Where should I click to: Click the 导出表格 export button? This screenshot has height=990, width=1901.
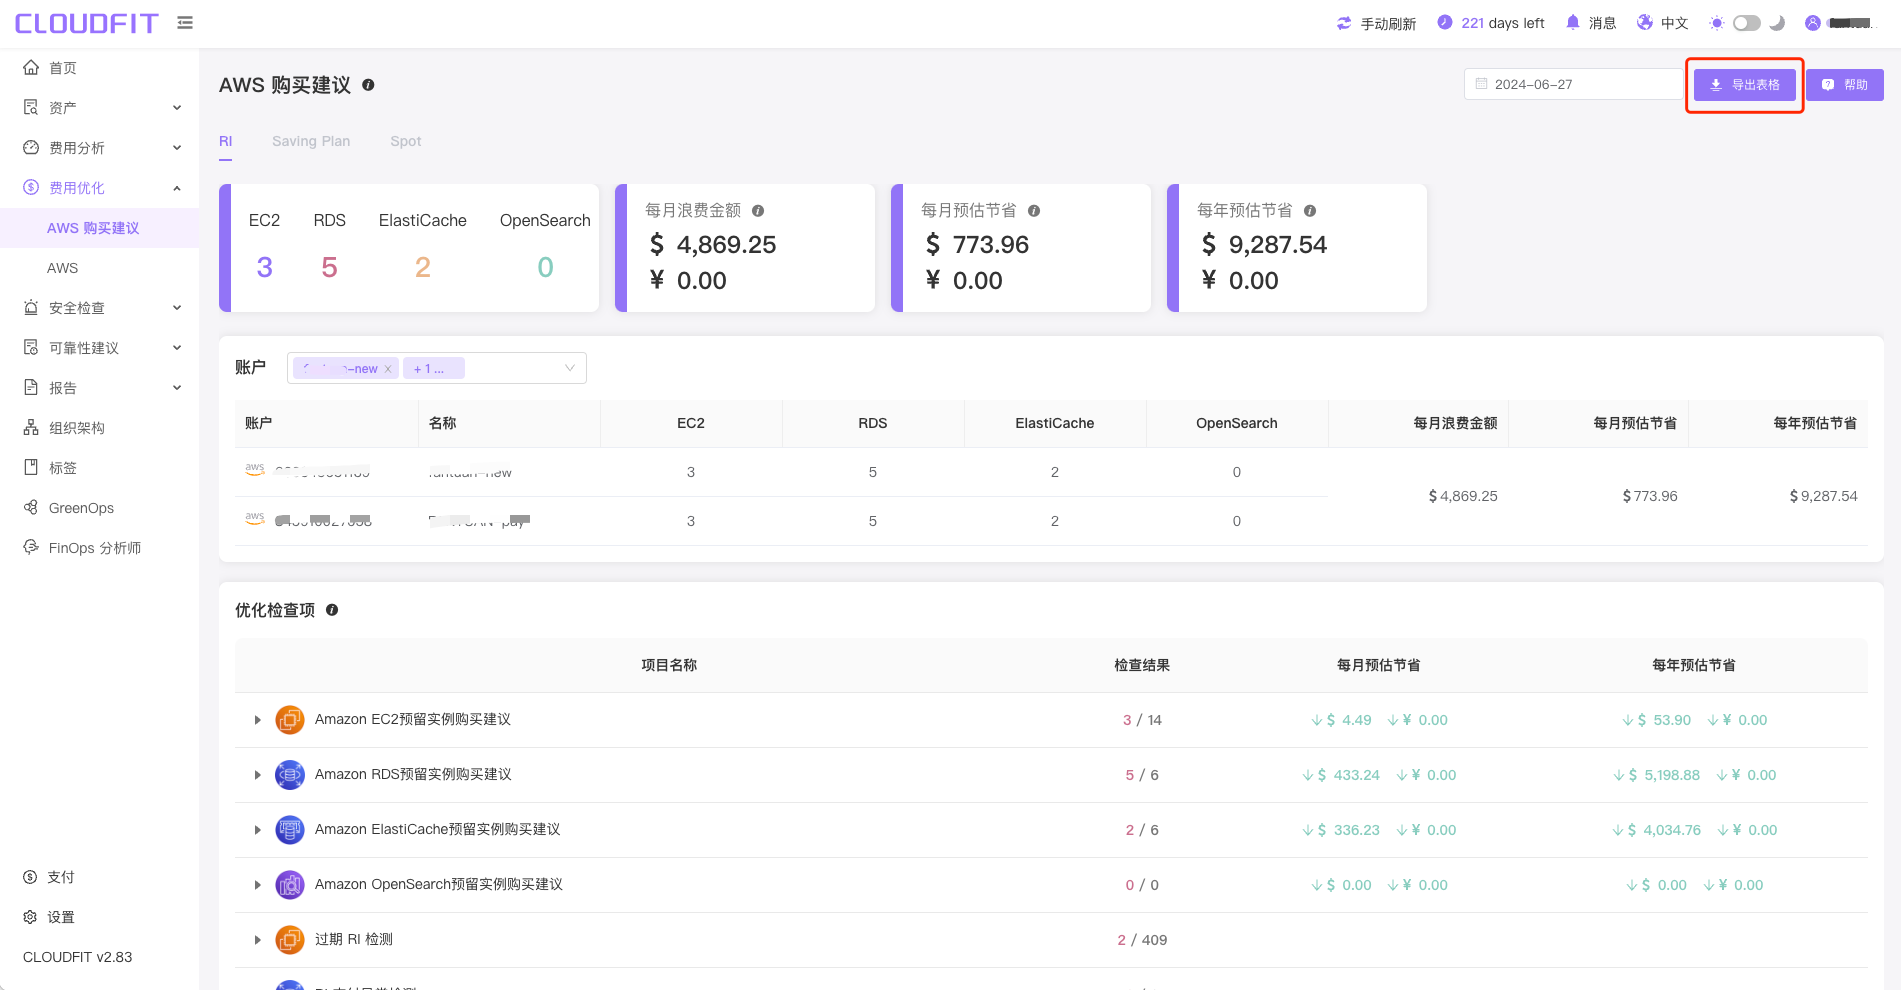pyautogui.click(x=1745, y=85)
